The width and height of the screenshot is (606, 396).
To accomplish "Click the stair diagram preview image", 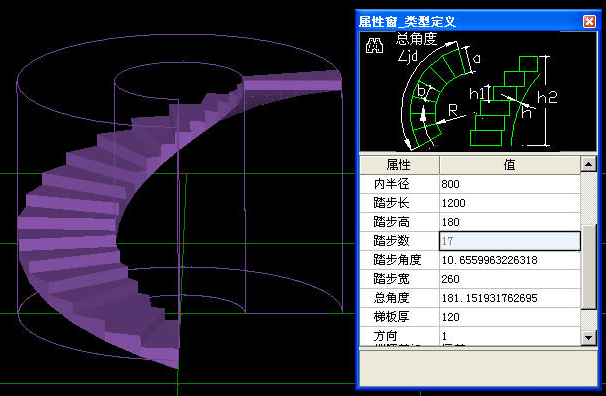I will (x=478, y=91).
